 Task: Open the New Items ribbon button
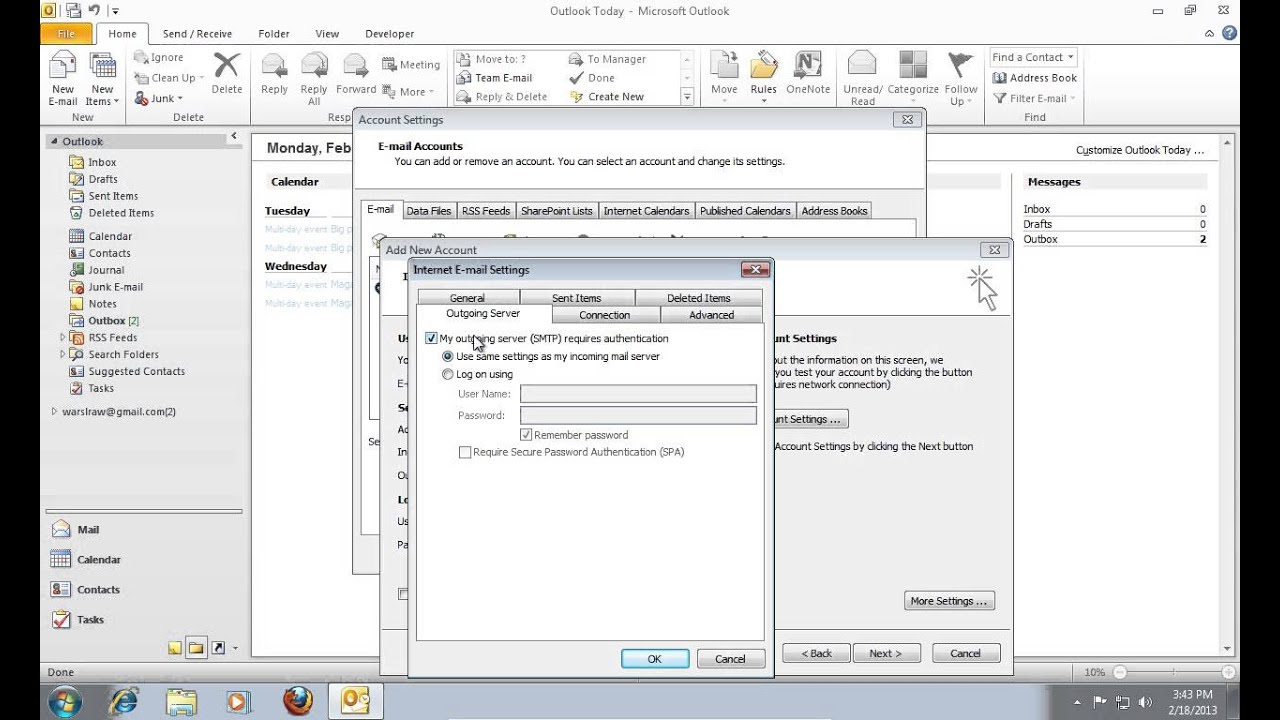tap(102, 79)
